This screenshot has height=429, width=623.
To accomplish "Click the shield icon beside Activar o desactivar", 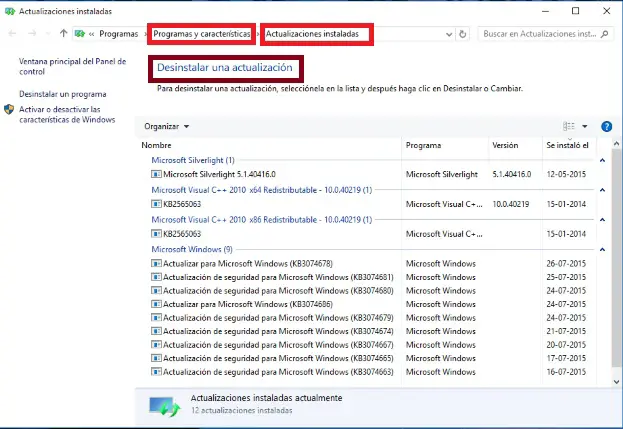I will [9, 109].
